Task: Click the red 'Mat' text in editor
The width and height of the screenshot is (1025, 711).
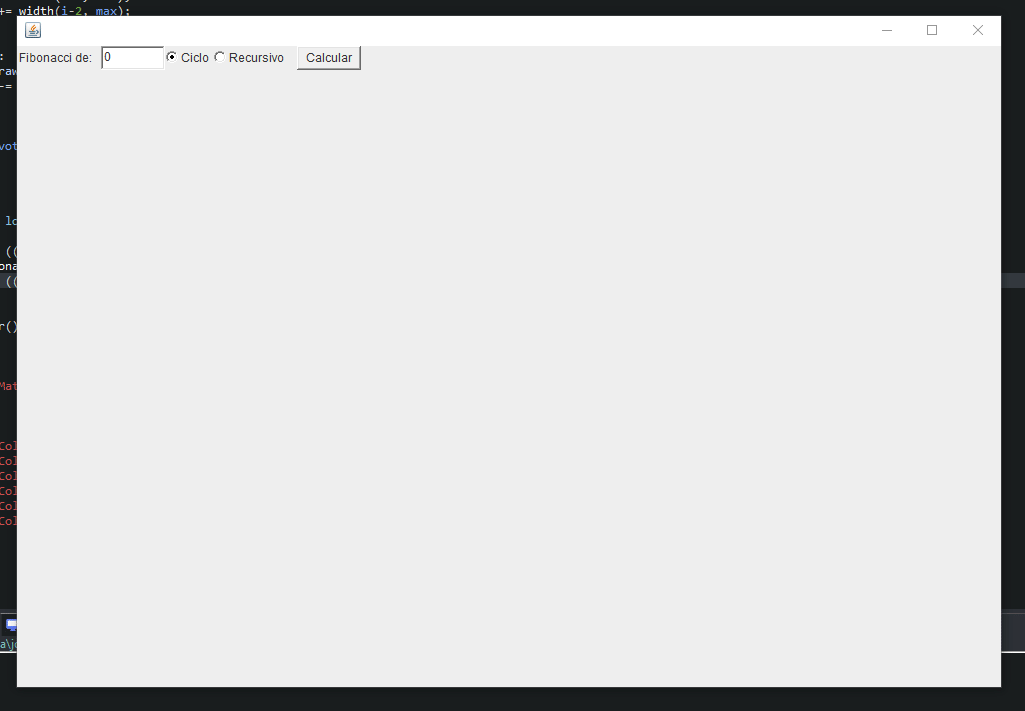Action: point(8,386)
